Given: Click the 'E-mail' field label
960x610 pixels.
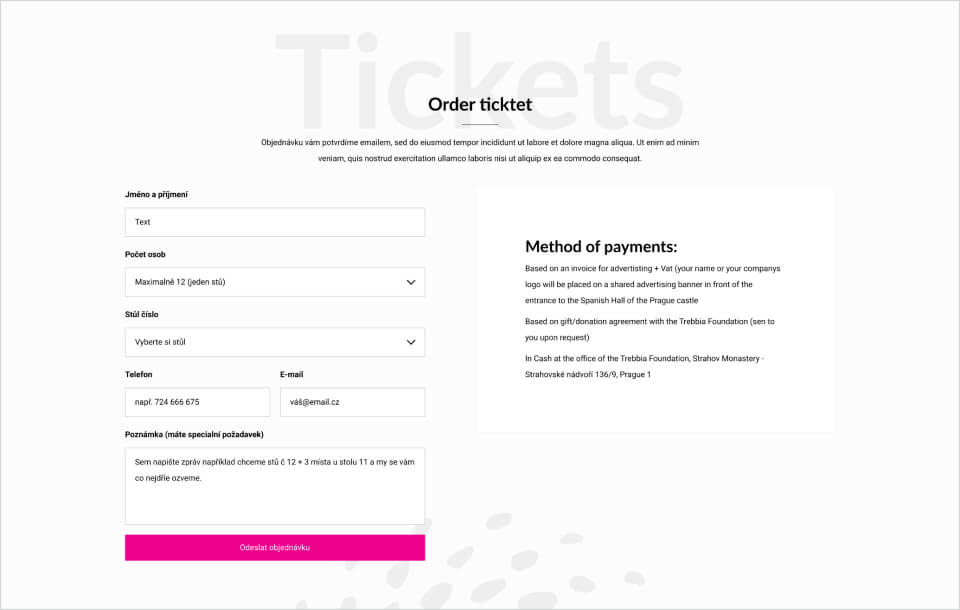Looking at the screenshot, I should (291, 375).
